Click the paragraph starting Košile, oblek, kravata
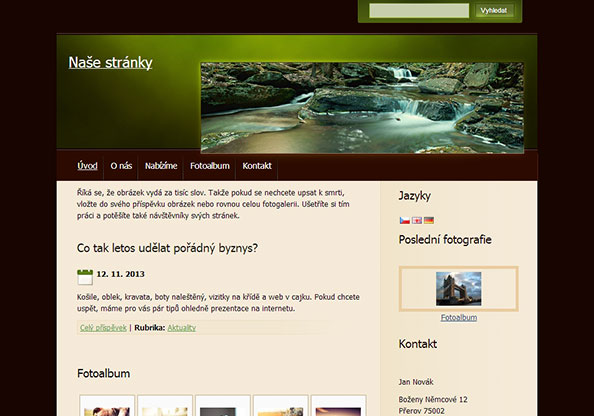 pos(218,303)
